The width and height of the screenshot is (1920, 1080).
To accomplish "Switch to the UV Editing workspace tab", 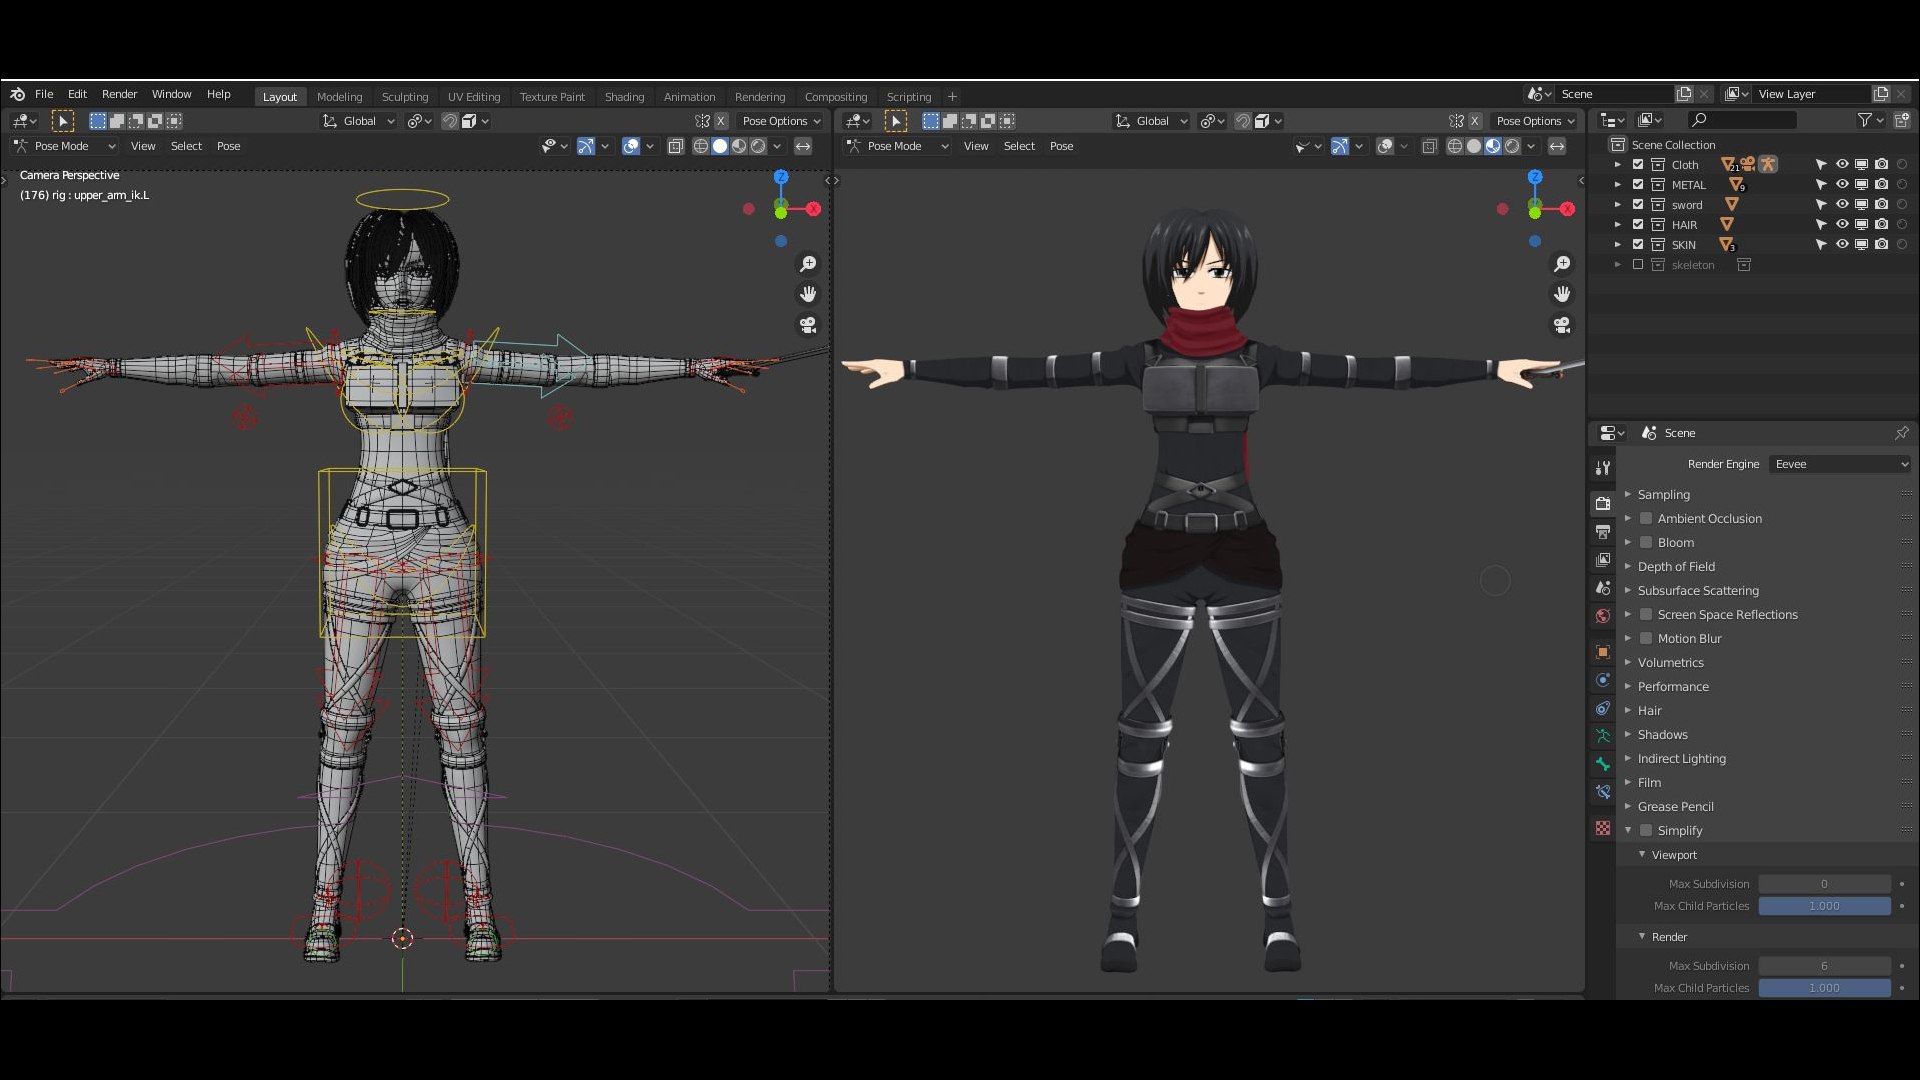I will (474, 97).
